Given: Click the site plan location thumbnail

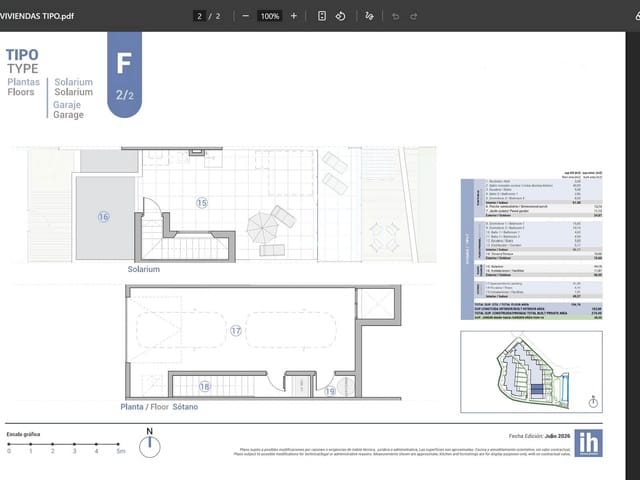Looking at the screenshot, I should coord(531,372).
